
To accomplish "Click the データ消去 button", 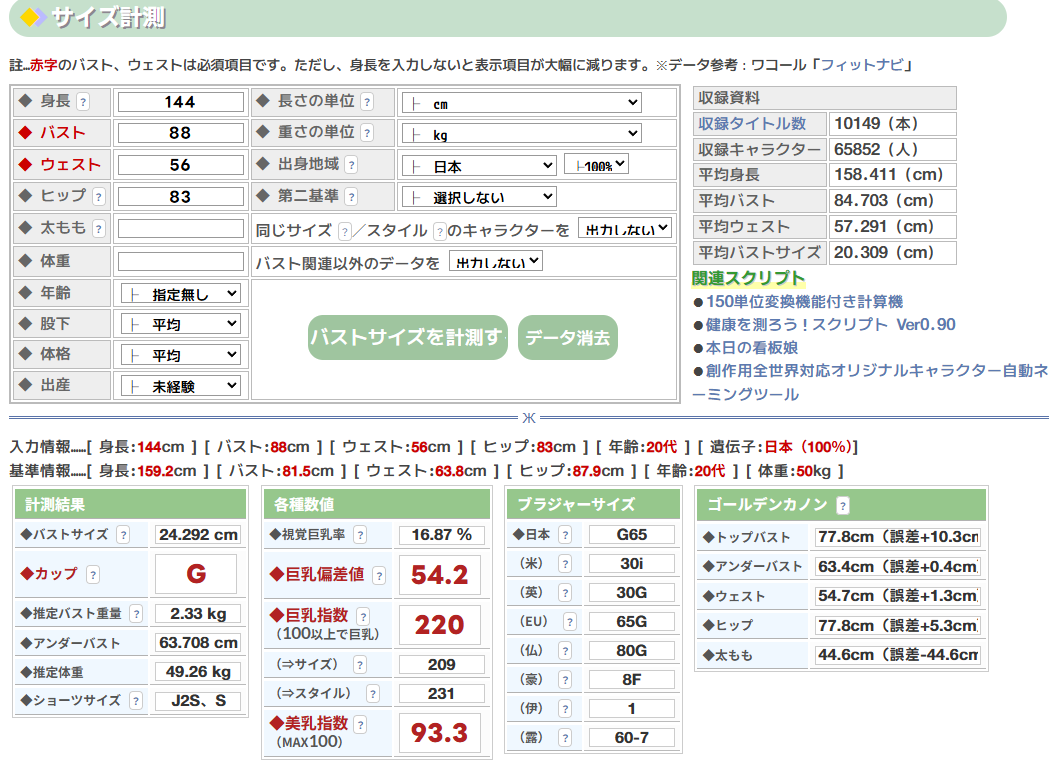I will (567, 338).
